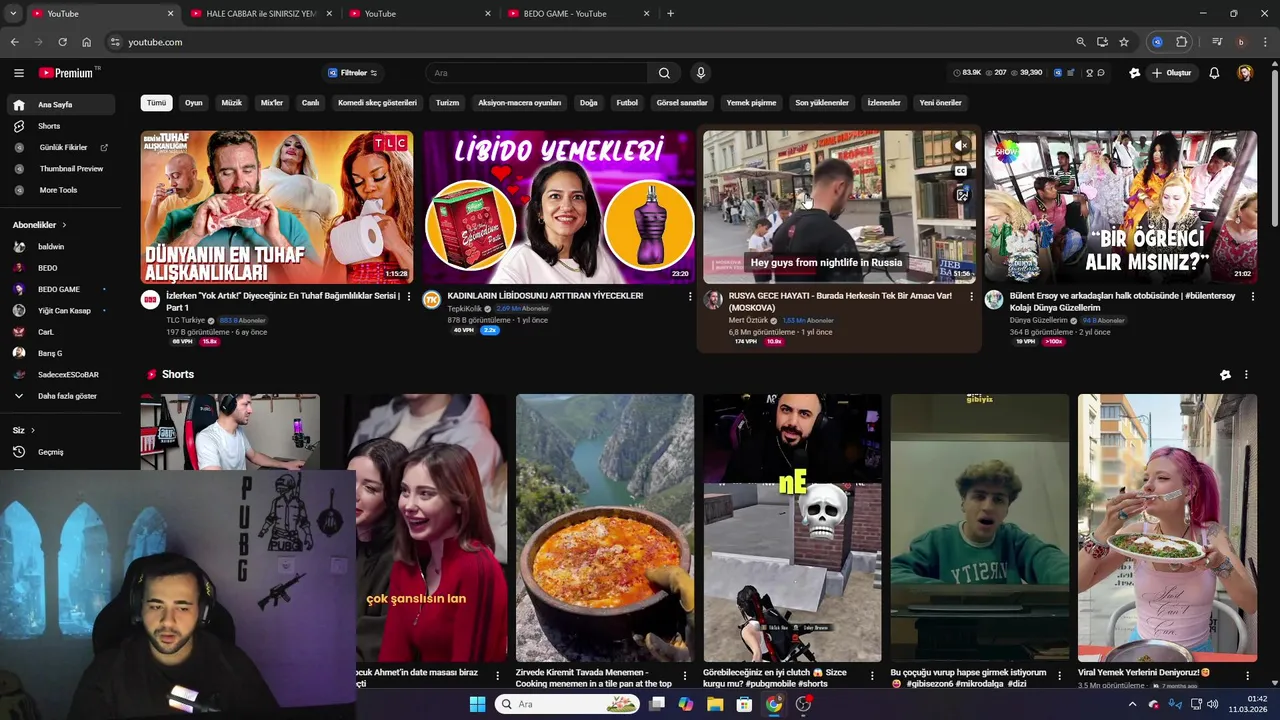This screenshot has height=720, width=1280.
Task: Open the account avatar menu
Action: (1245, 73)
